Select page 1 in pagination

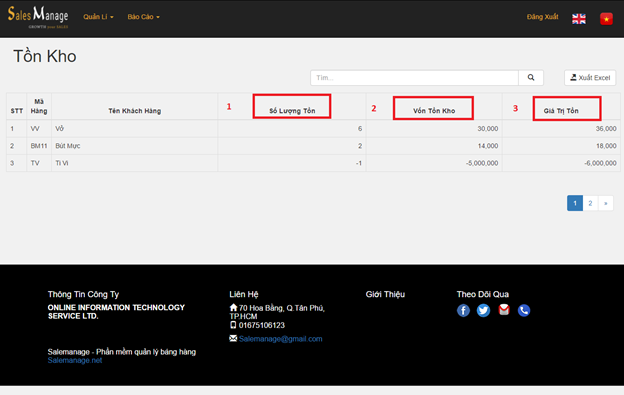click(x=575, y=203)
